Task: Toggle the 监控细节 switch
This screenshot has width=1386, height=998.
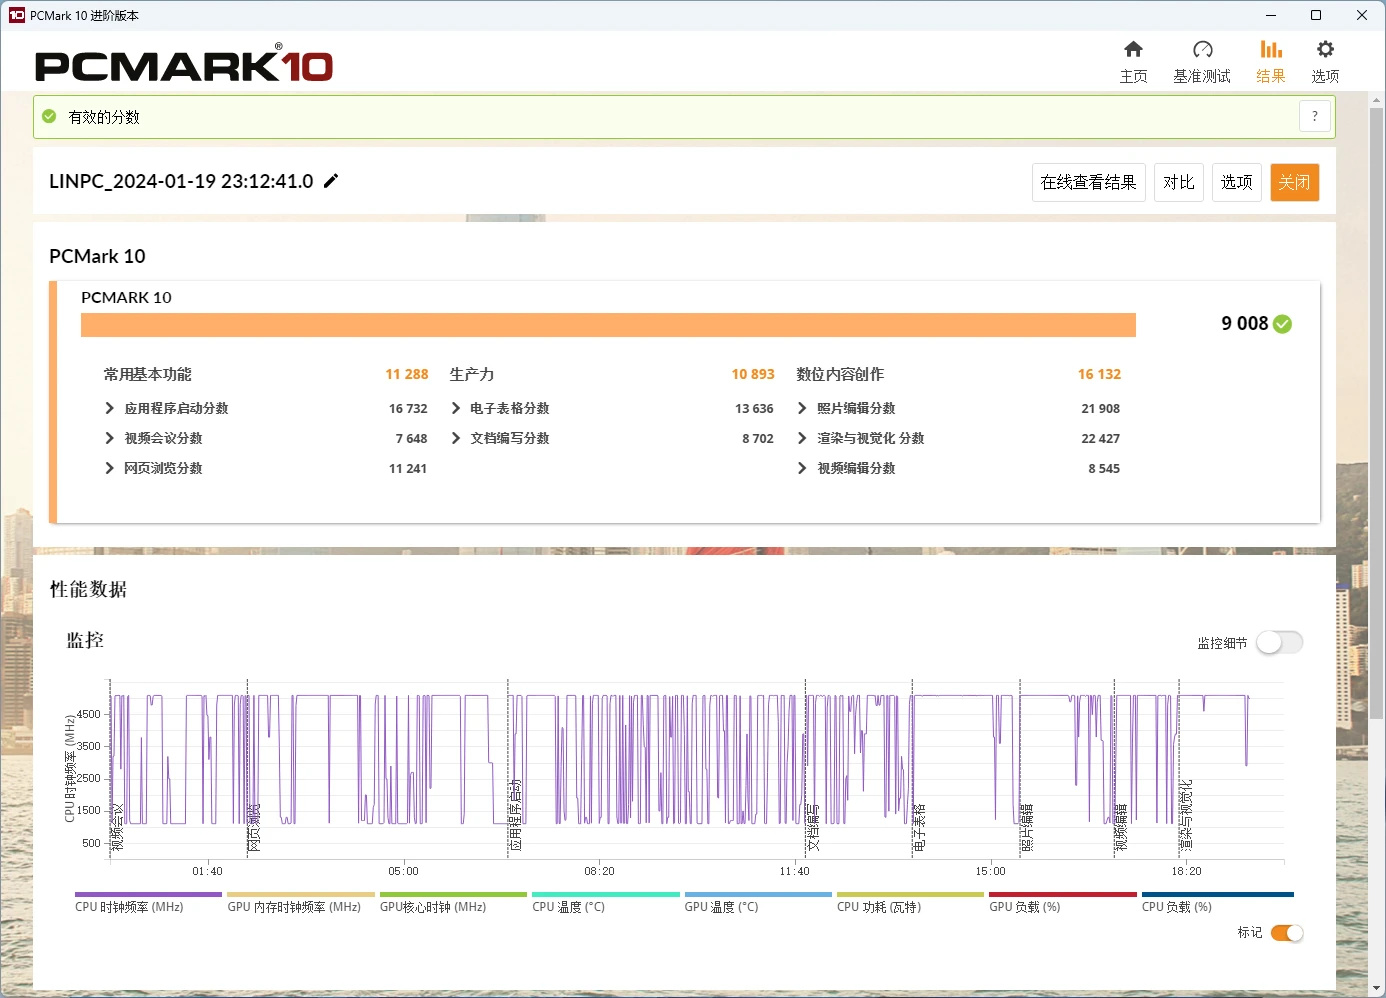Action: (1279, 642)
